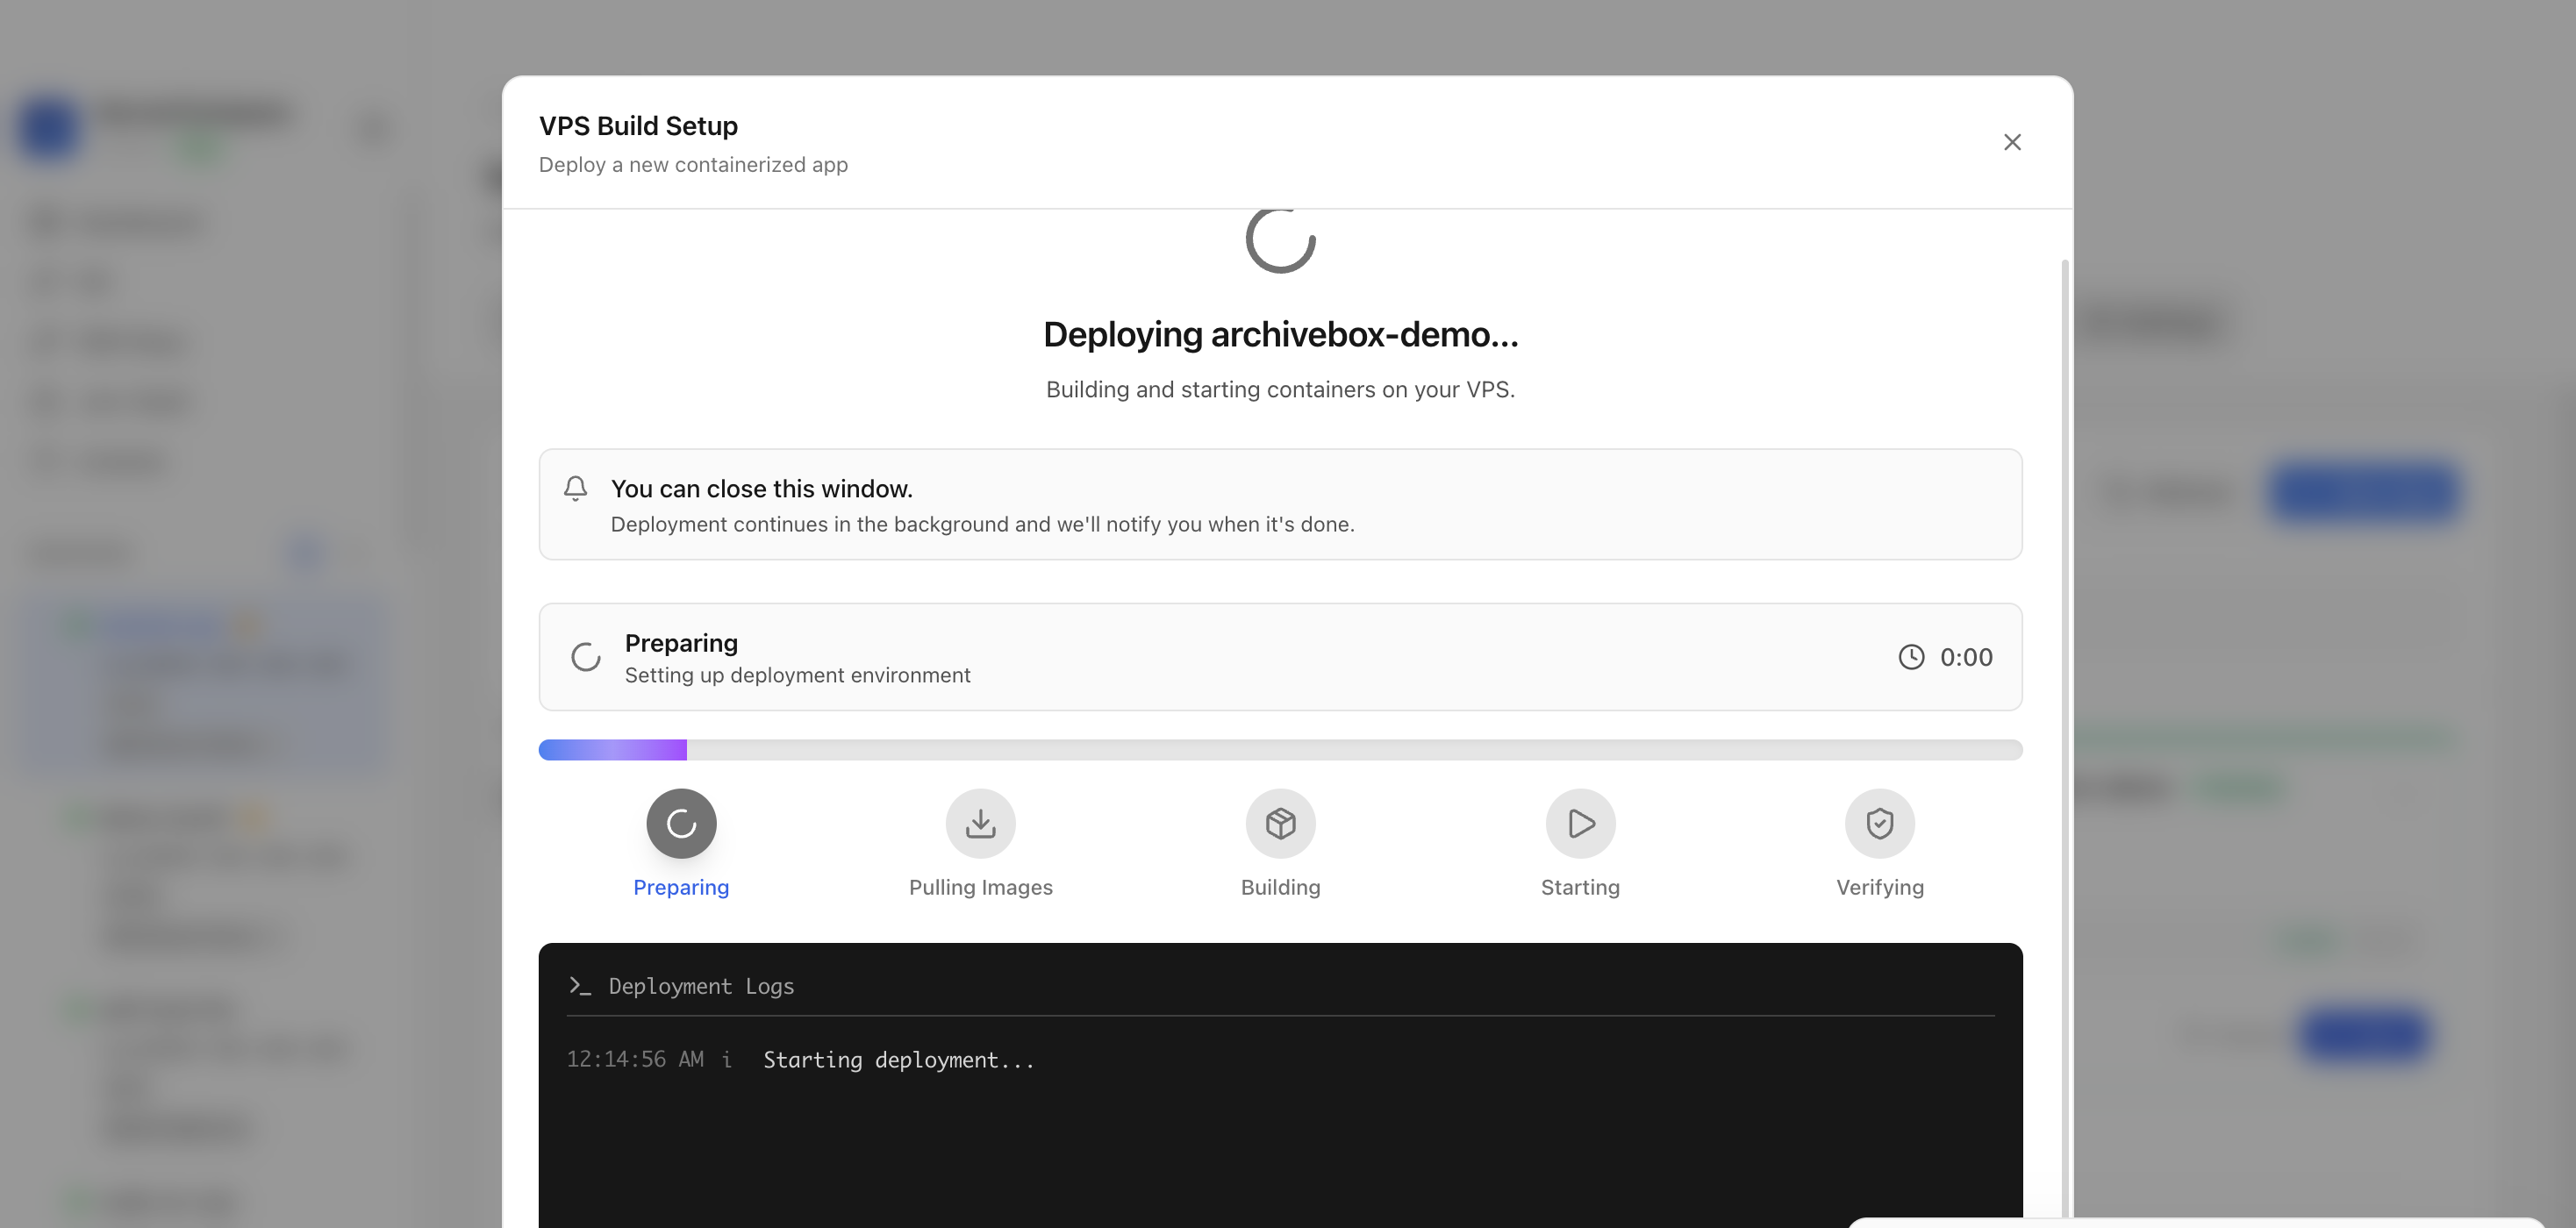Click the Pulling Images download icon
This screenshot has width=2576, height=1228.
click(981, 824)
